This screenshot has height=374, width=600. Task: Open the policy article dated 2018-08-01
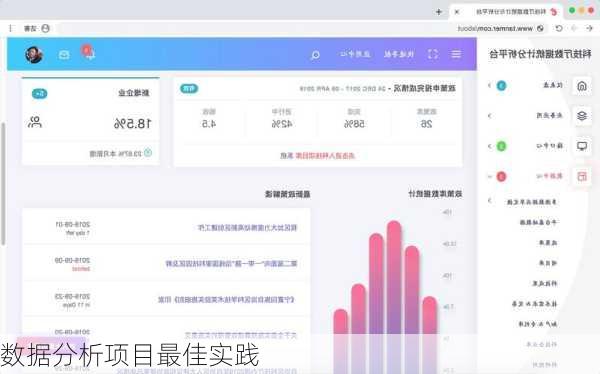[247, 227]
